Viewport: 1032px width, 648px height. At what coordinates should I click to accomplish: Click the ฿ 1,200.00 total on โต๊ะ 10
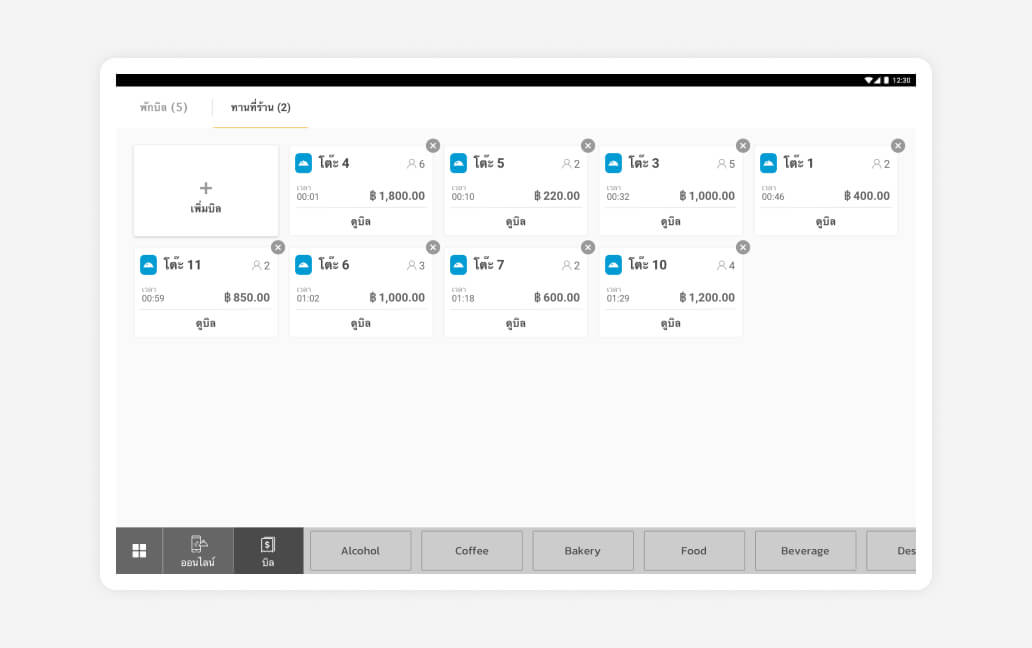pos(707,298)
